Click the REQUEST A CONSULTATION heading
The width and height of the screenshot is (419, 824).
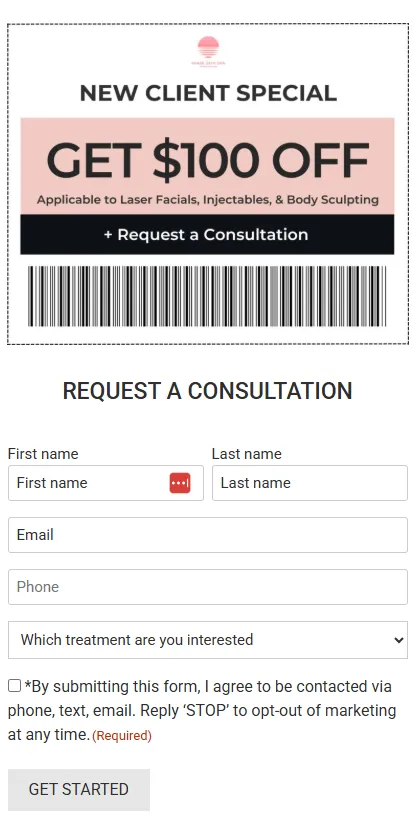tap(208, 391)
